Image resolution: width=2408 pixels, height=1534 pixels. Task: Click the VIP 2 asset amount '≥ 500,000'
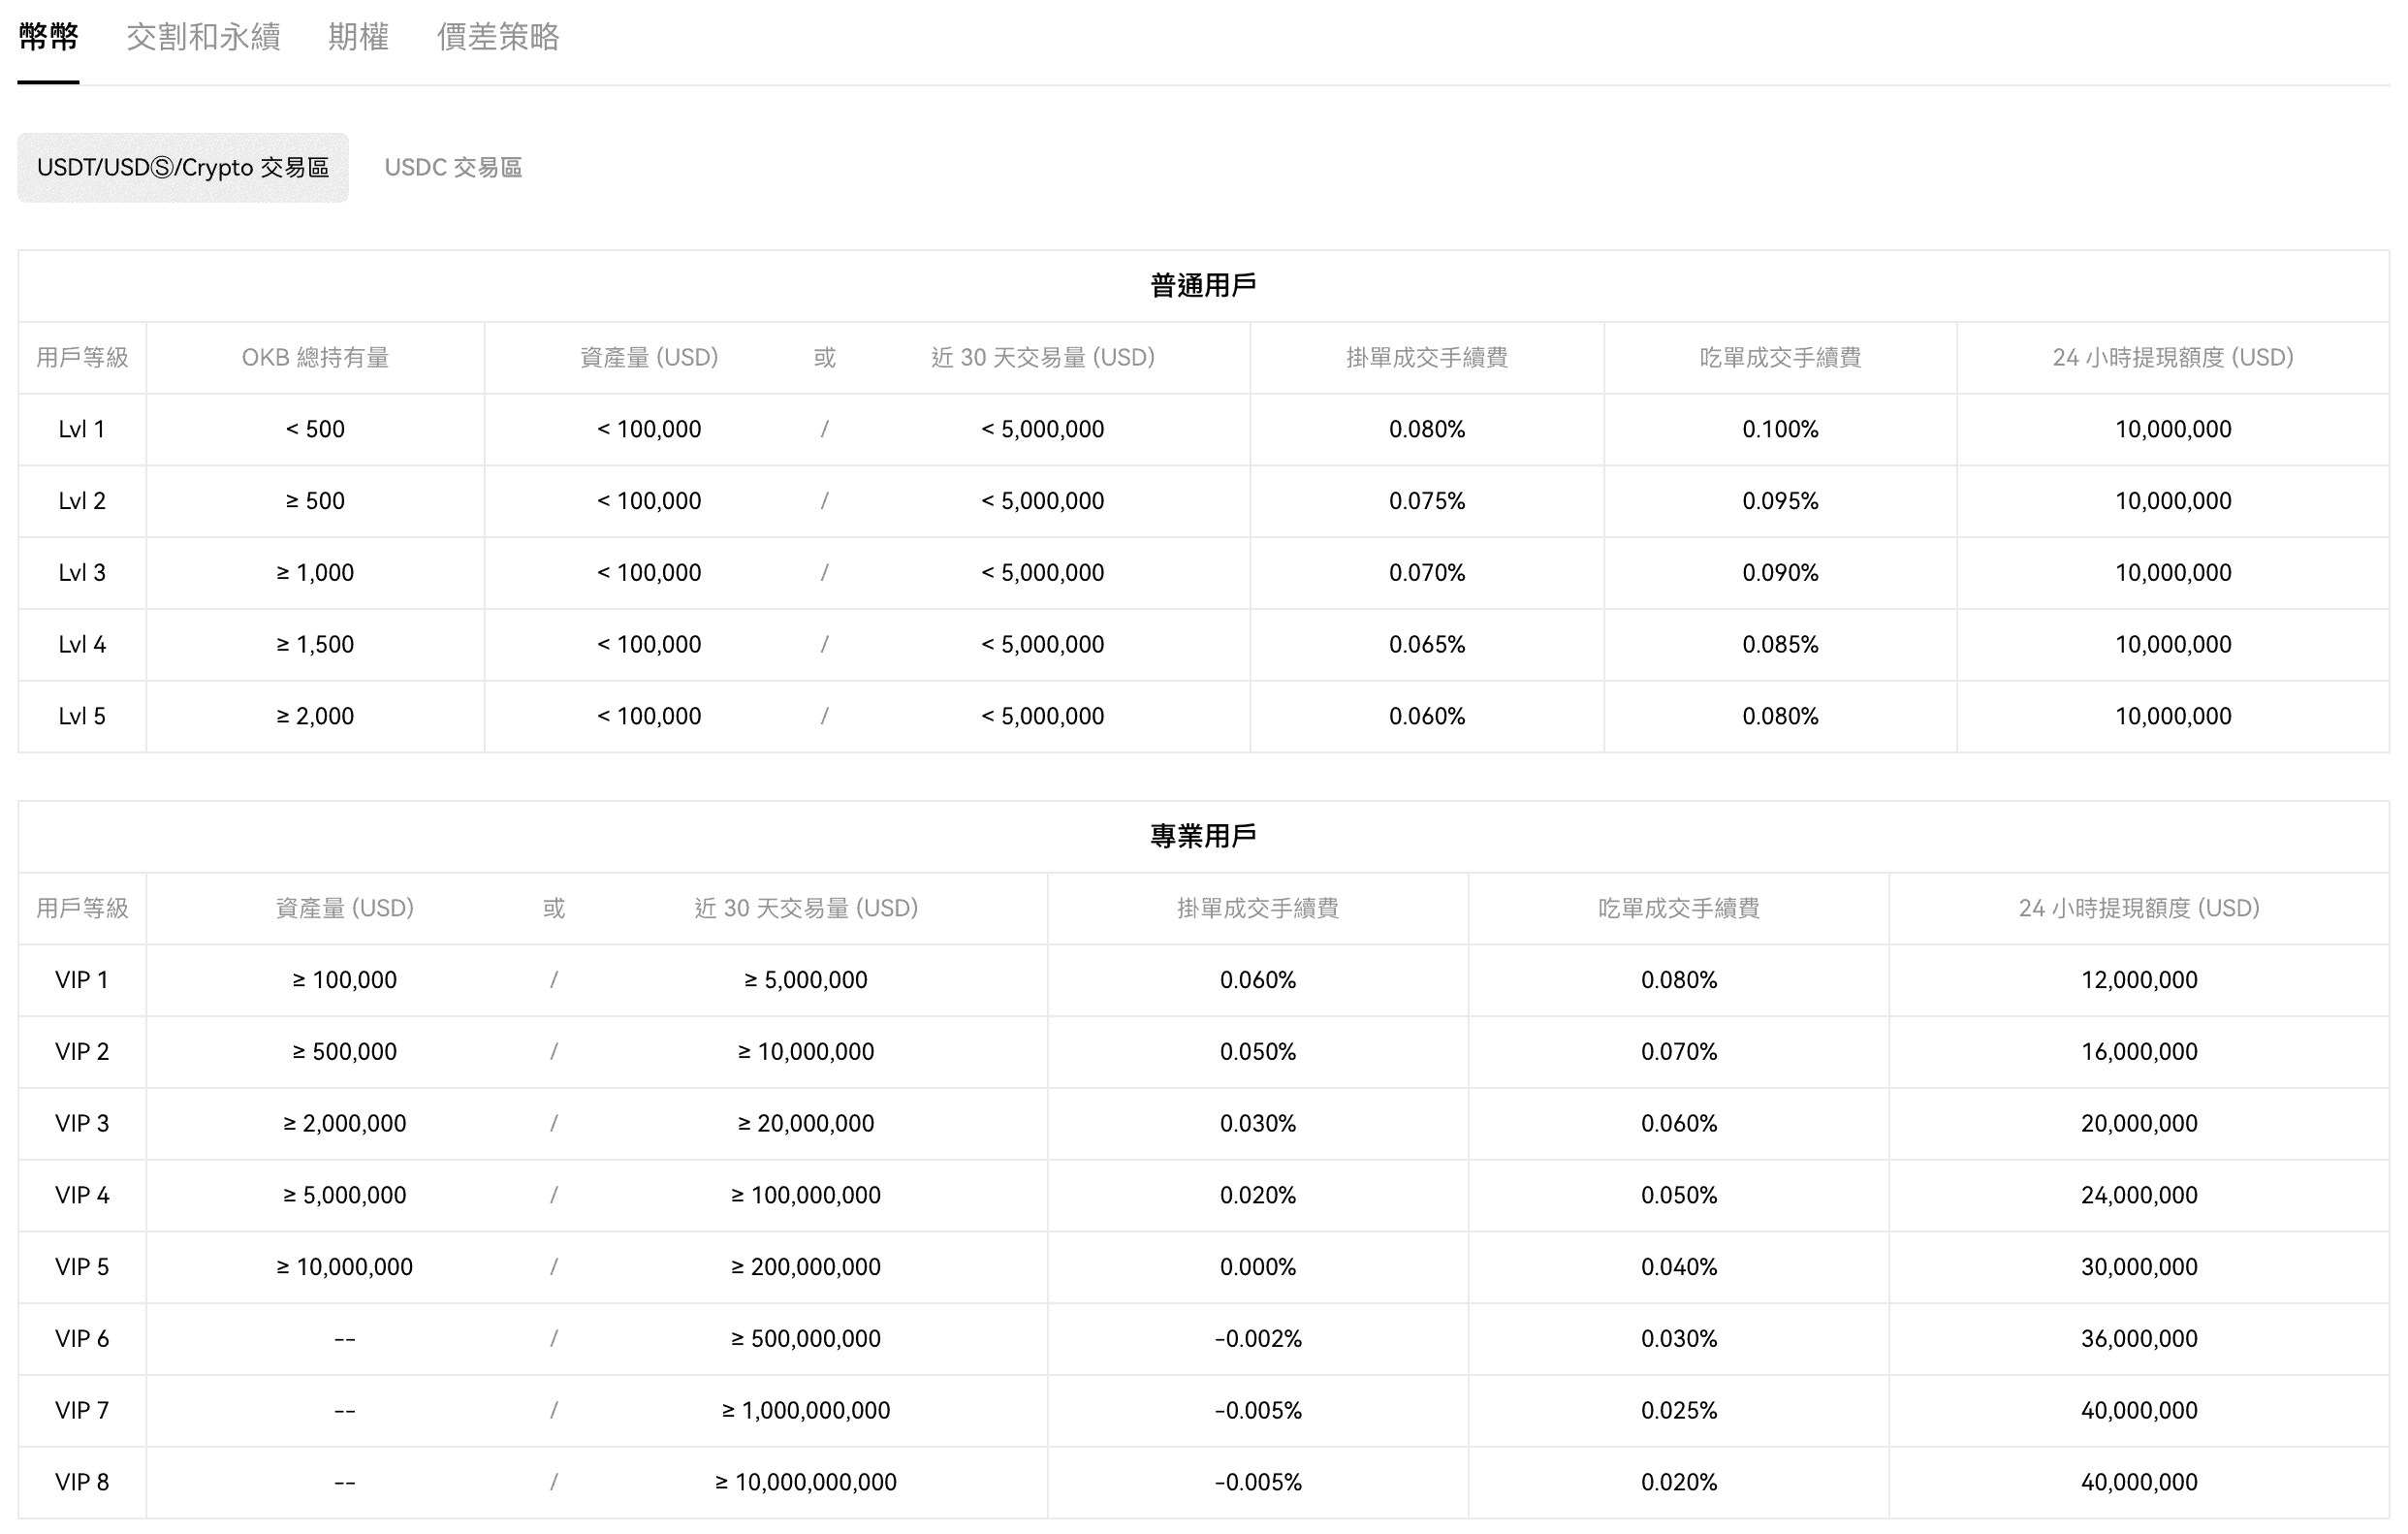click(344, 1052)
